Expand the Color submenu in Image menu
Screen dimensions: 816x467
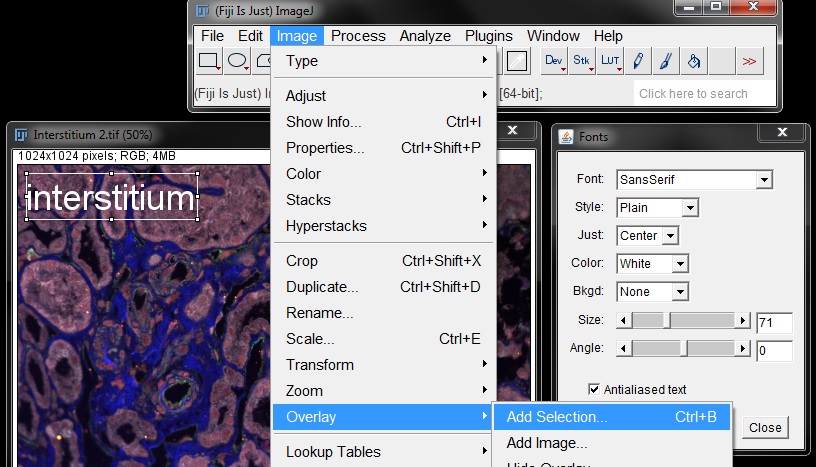pos(384,174)
